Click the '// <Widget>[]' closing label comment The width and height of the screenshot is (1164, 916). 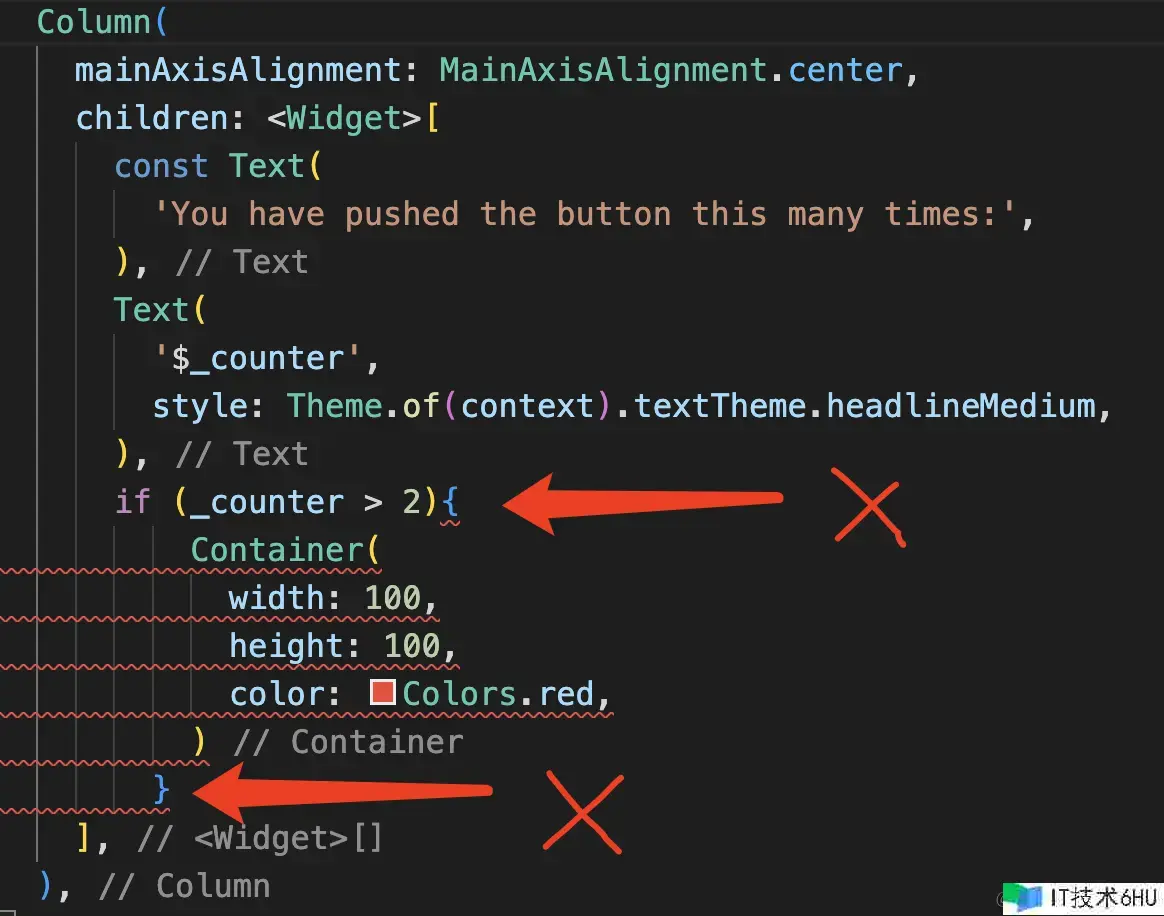coord(260,838)
